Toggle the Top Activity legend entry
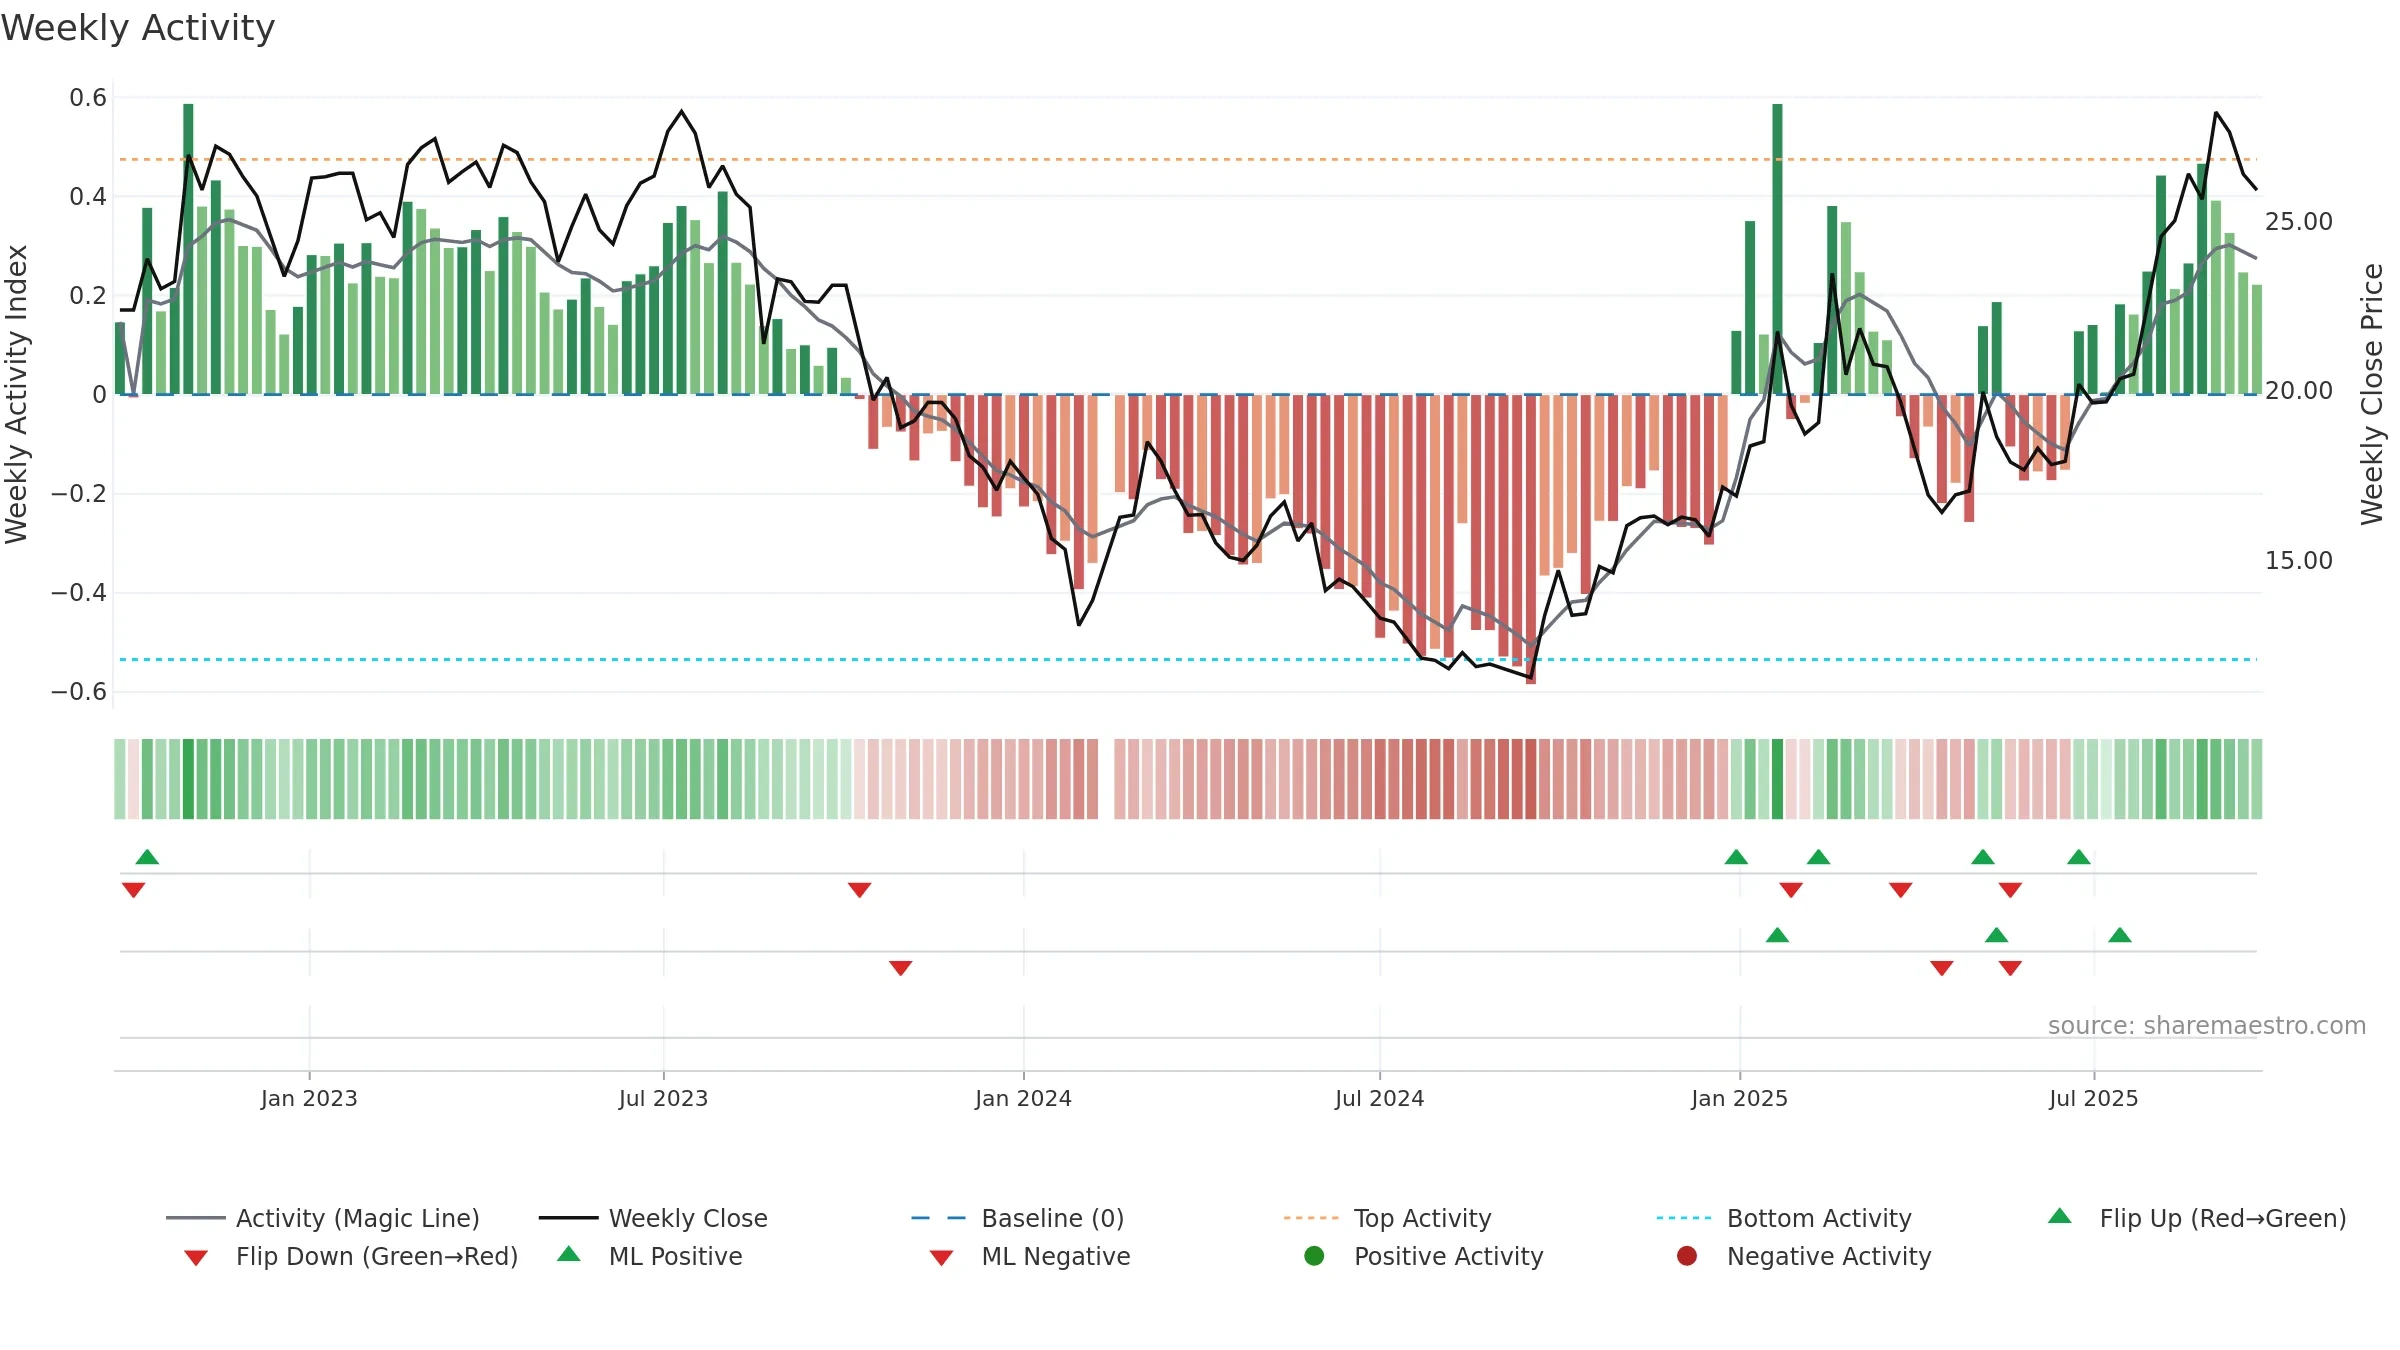 pos(1387,1218)
